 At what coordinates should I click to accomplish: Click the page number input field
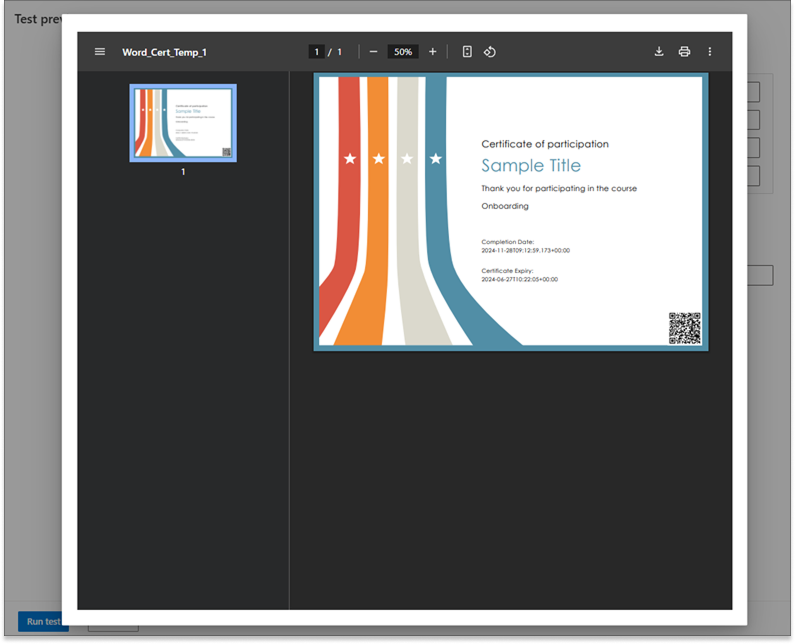[x=317, y=52]
